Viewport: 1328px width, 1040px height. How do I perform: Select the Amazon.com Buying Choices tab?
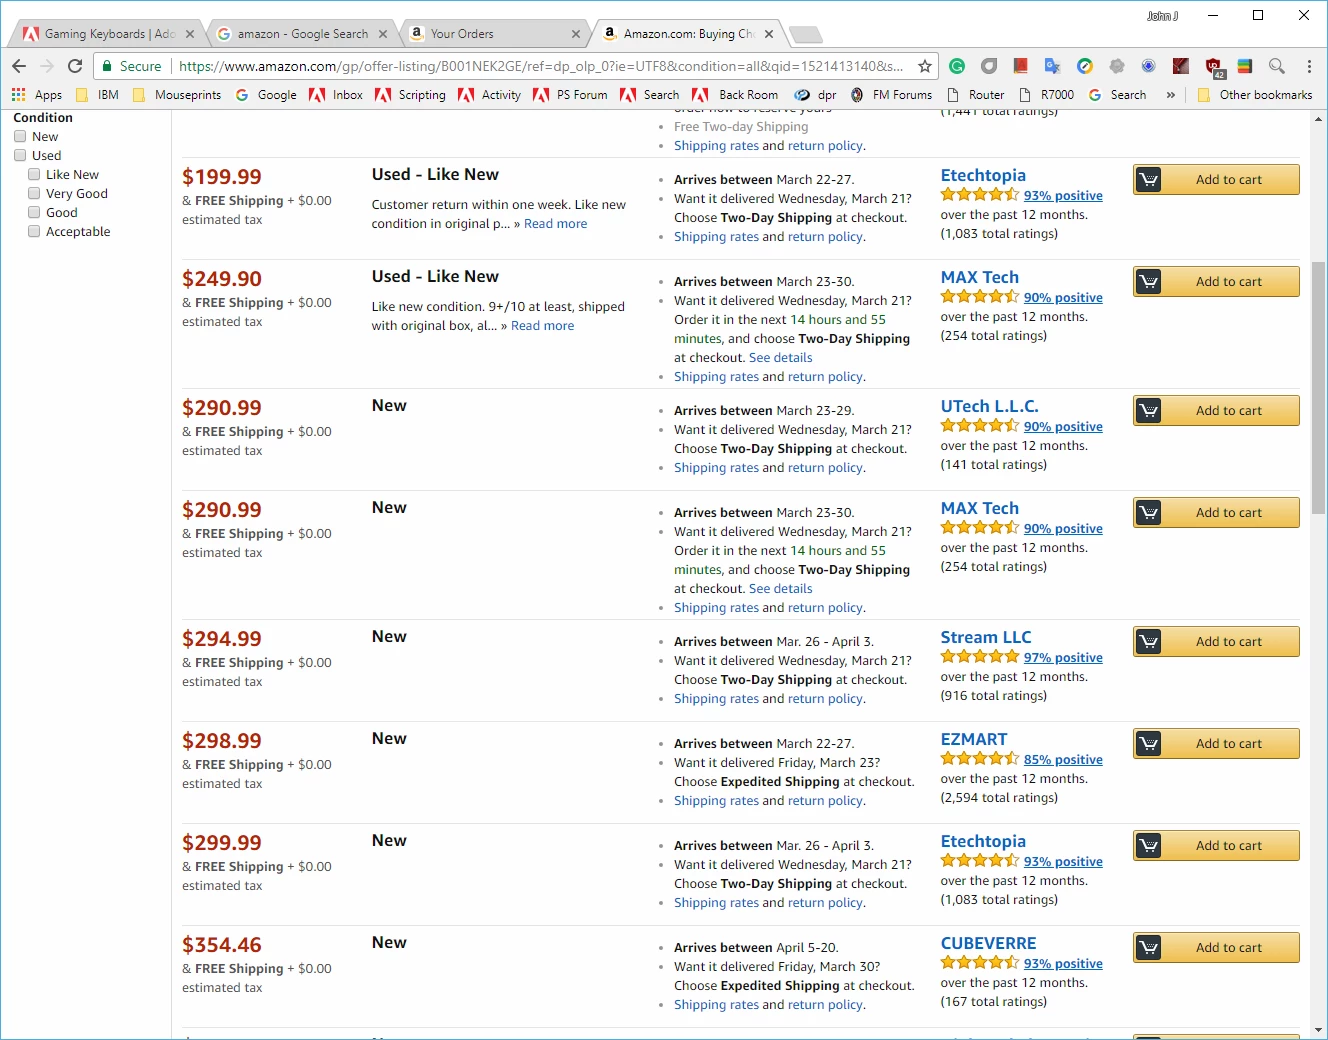(688, 34)
